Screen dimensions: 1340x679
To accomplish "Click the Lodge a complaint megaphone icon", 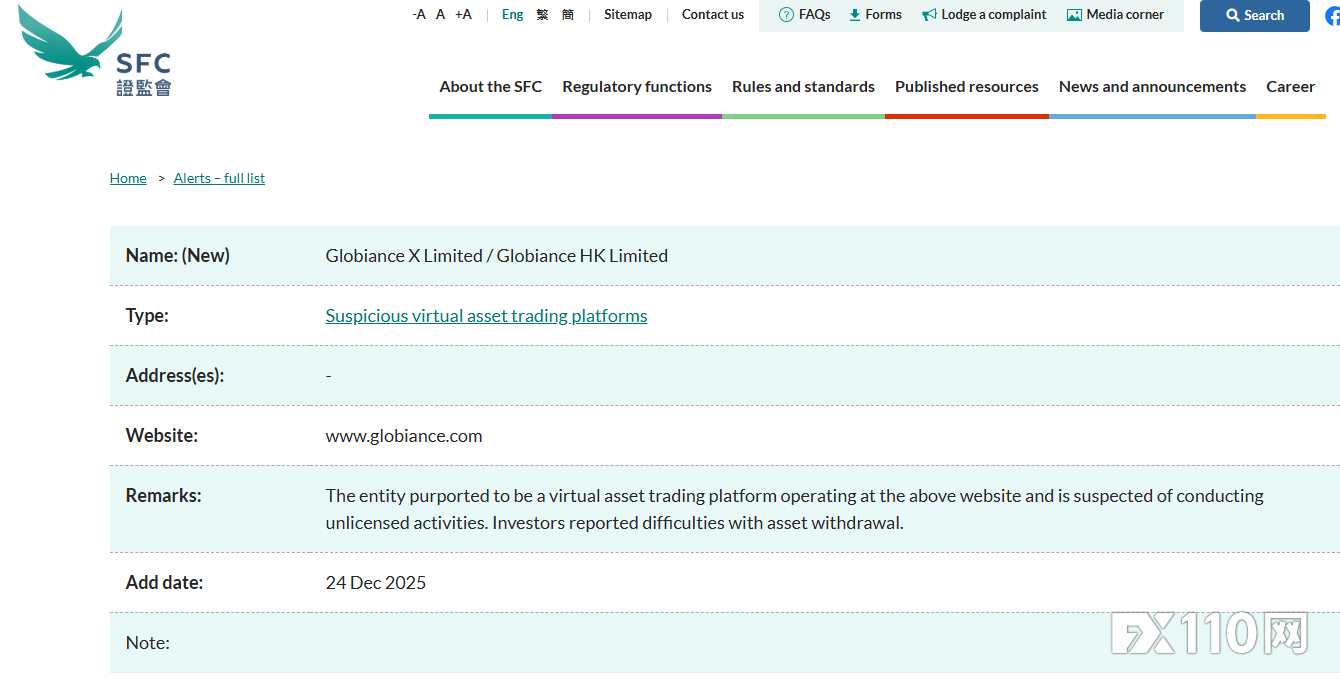I will click(x=929, y=15).
